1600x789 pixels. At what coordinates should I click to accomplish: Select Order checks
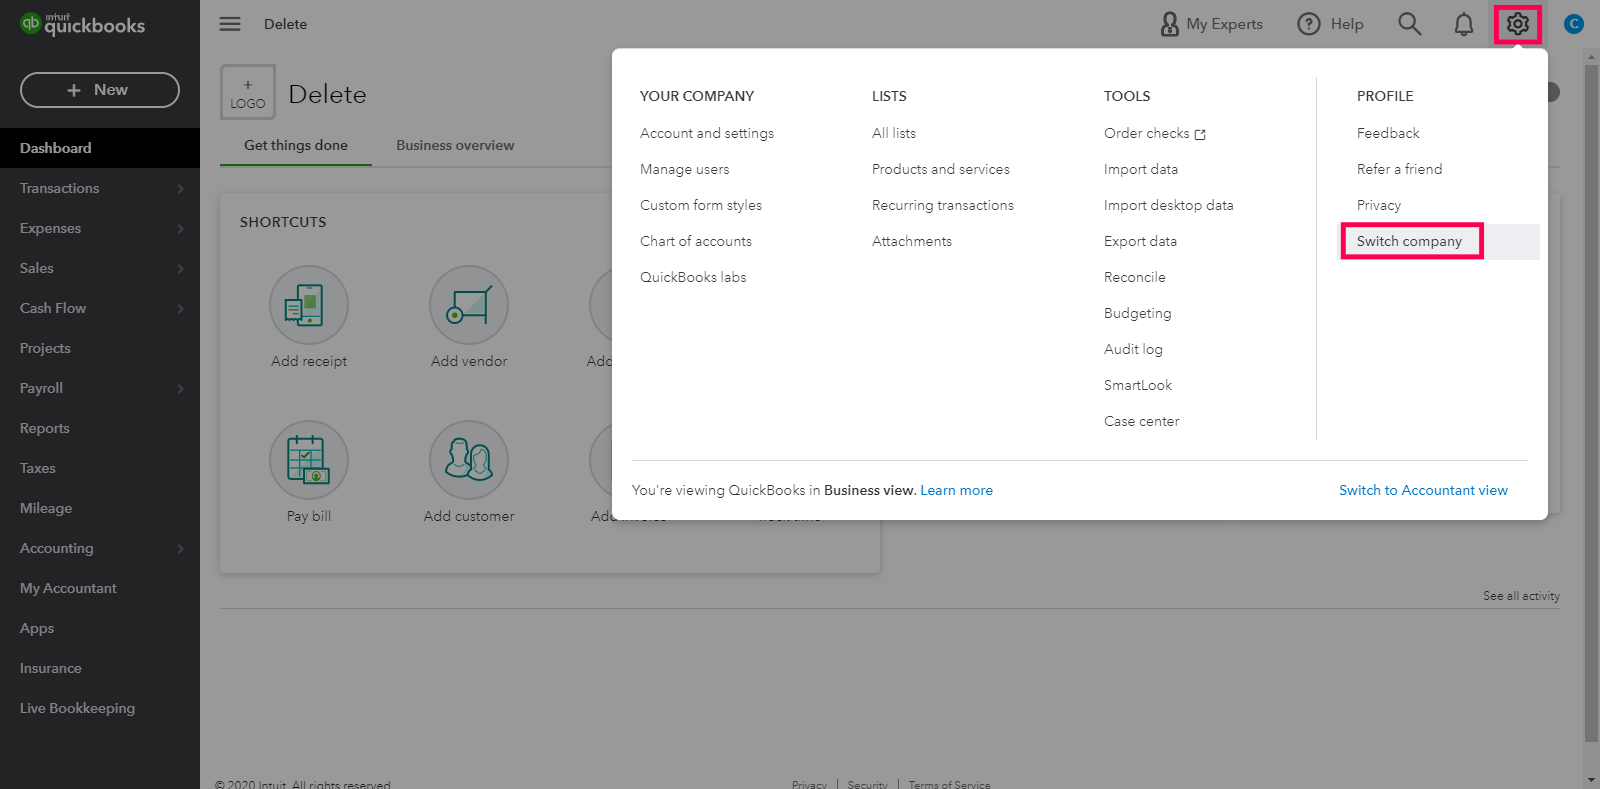[1147, 133]
